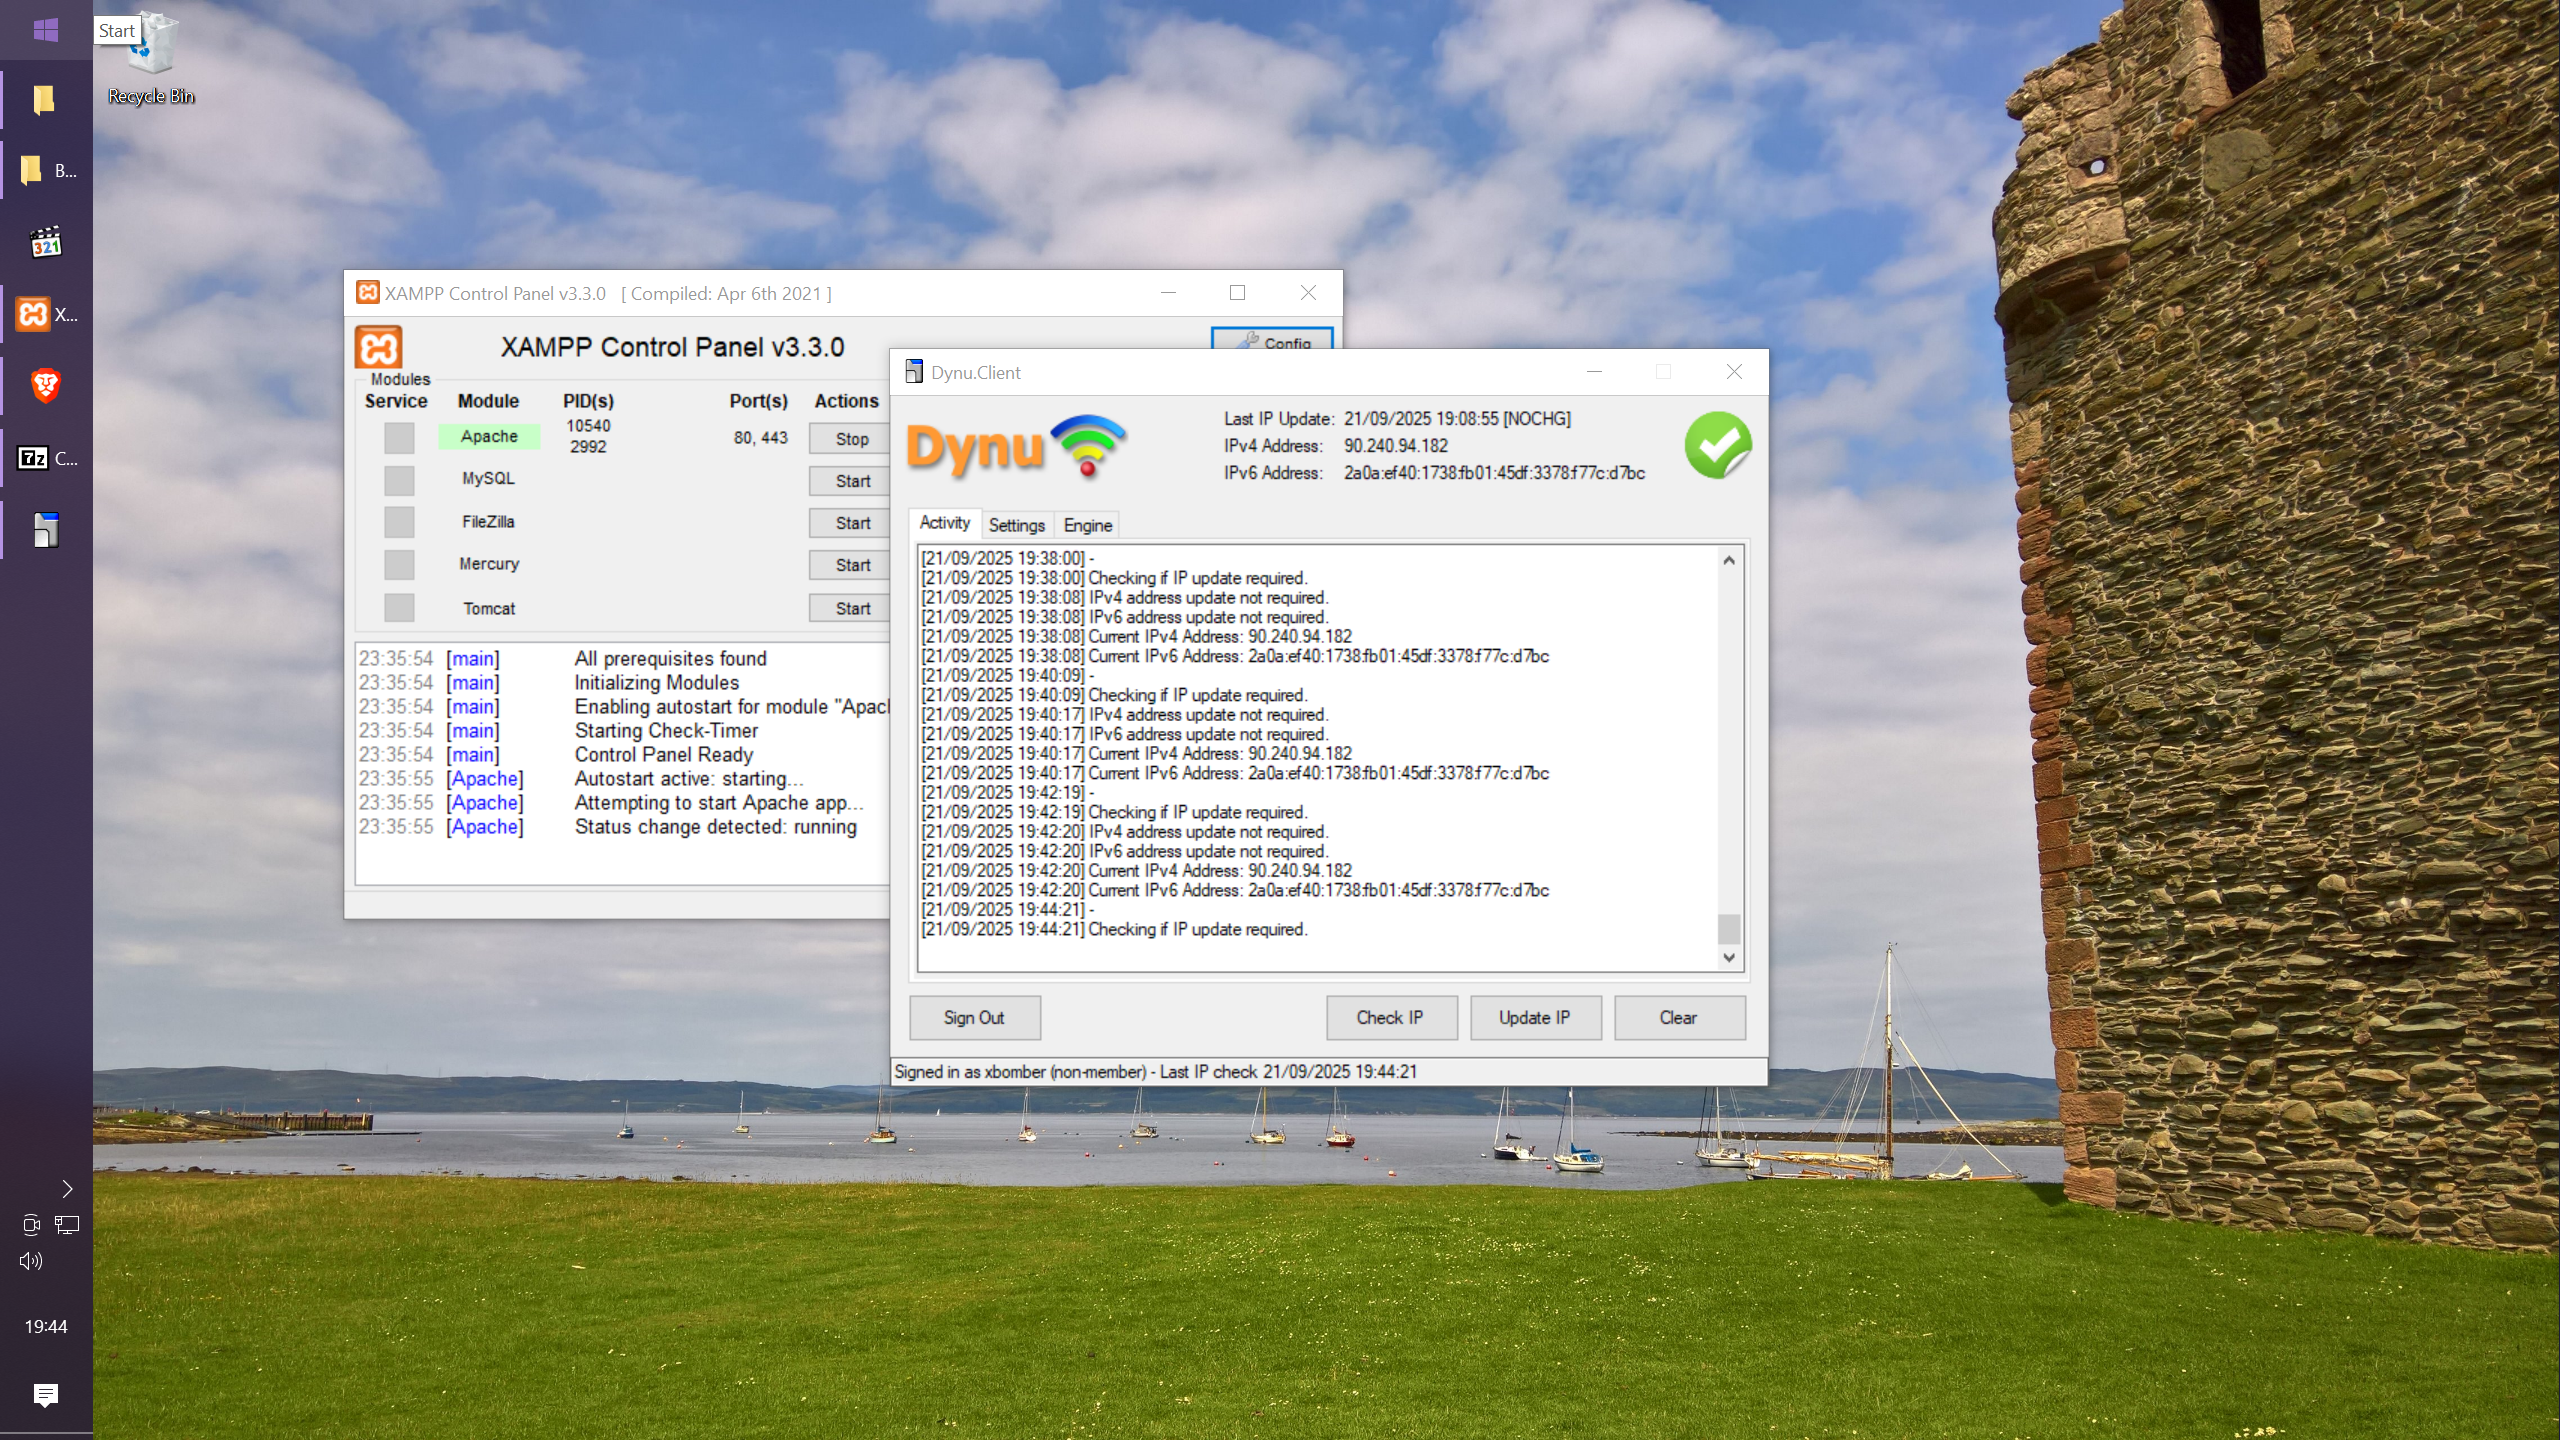This screenshot has height=1440, width=2560.
Task: Click the Apache ports value 80, 443
Action: [761, 438]
